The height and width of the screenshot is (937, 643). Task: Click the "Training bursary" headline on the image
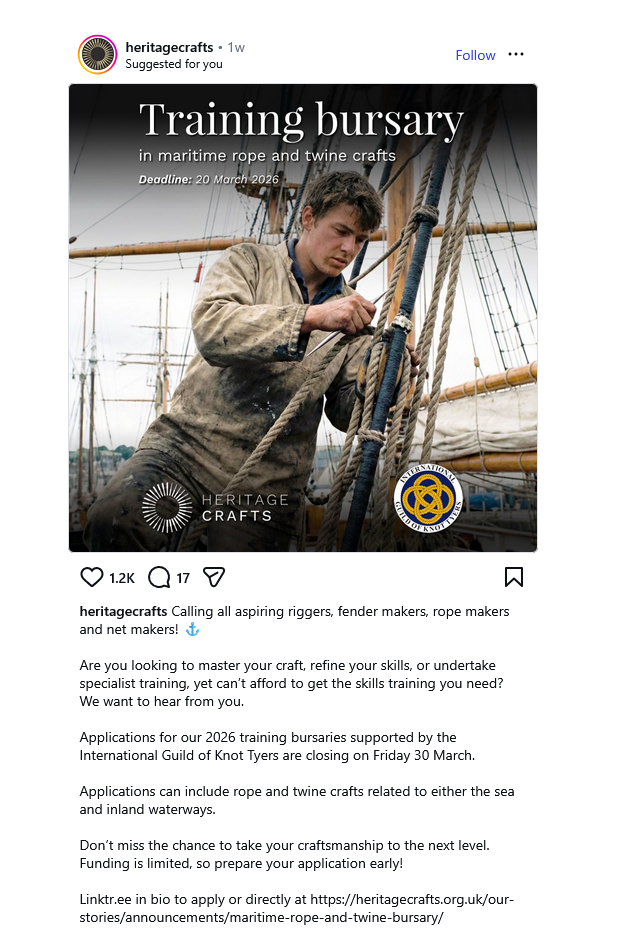301,121
